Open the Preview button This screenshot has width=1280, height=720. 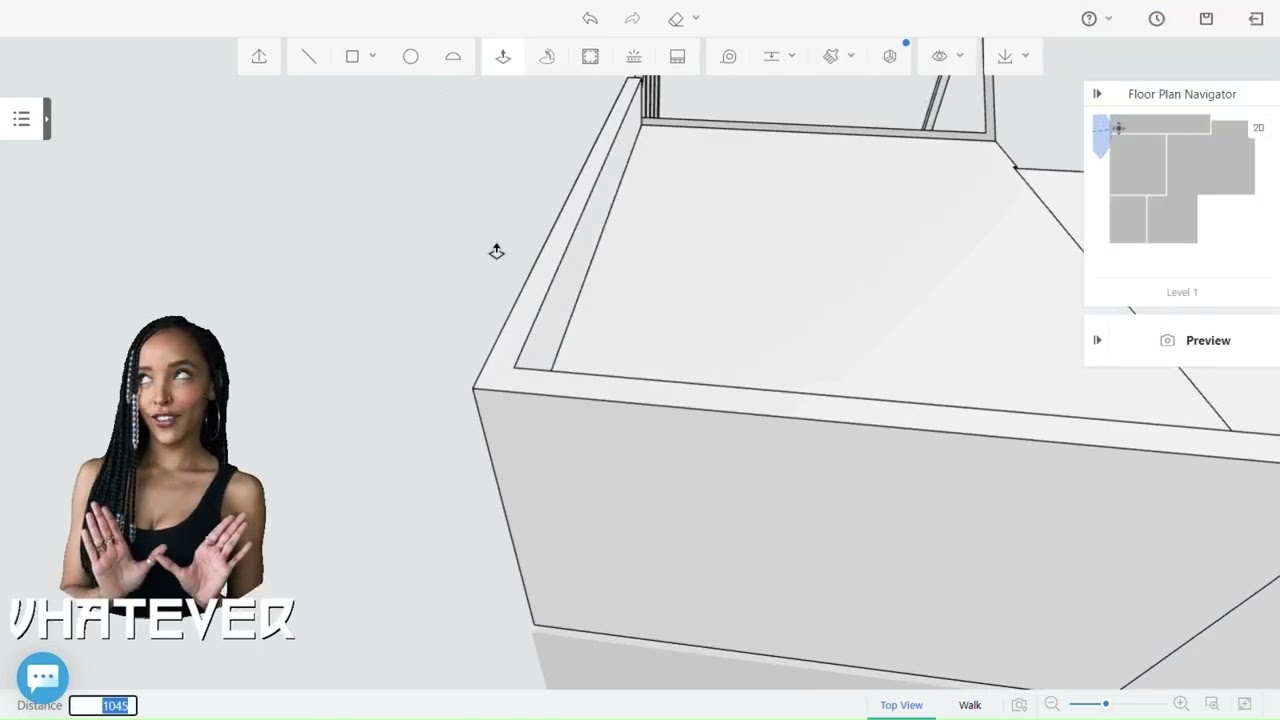click(x=1195, y=340)
